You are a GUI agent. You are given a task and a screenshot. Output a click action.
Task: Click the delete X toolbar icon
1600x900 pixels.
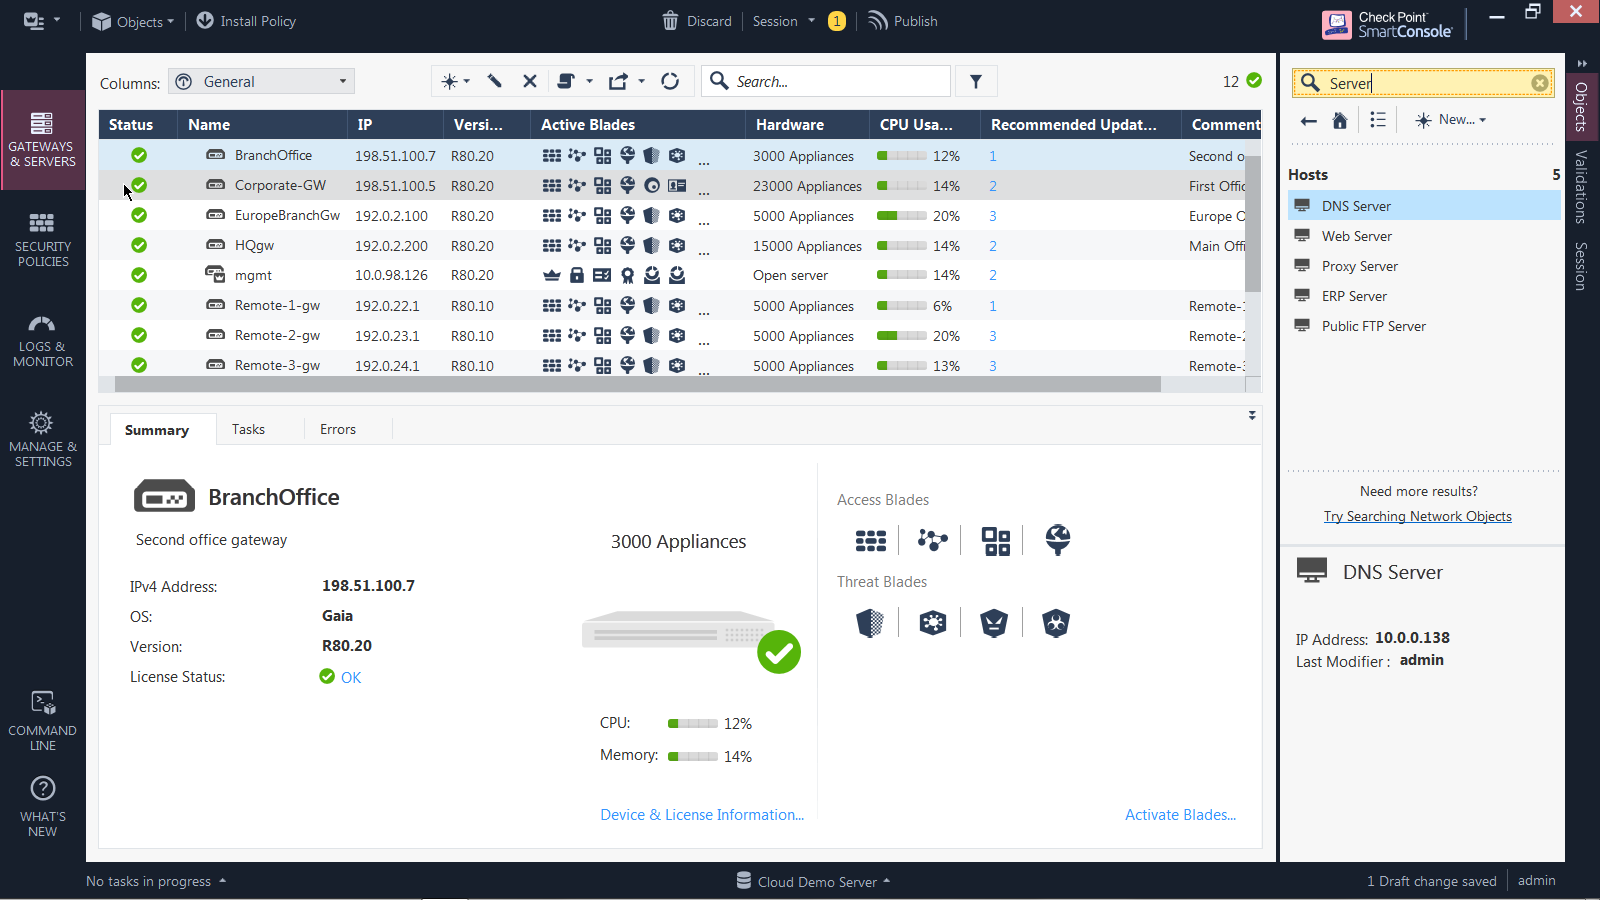(x=530, y=82)
